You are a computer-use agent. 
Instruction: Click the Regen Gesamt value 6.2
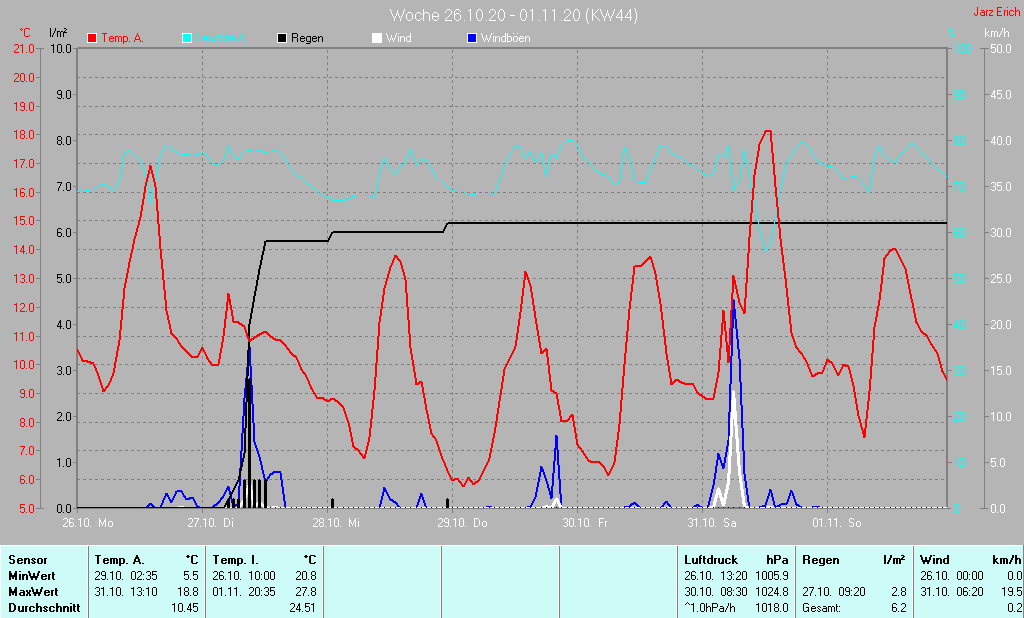(x=898, y=608)
